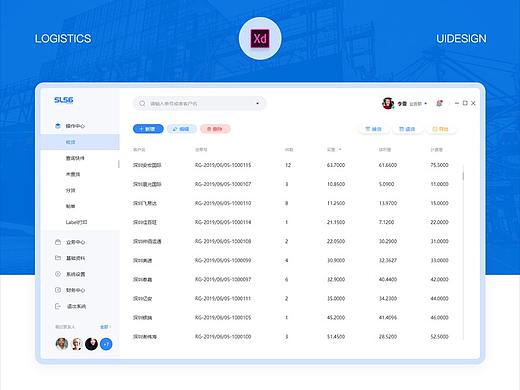Click the cell with value 41.4096
520x390 pixels.
click(x=388, y=317)
